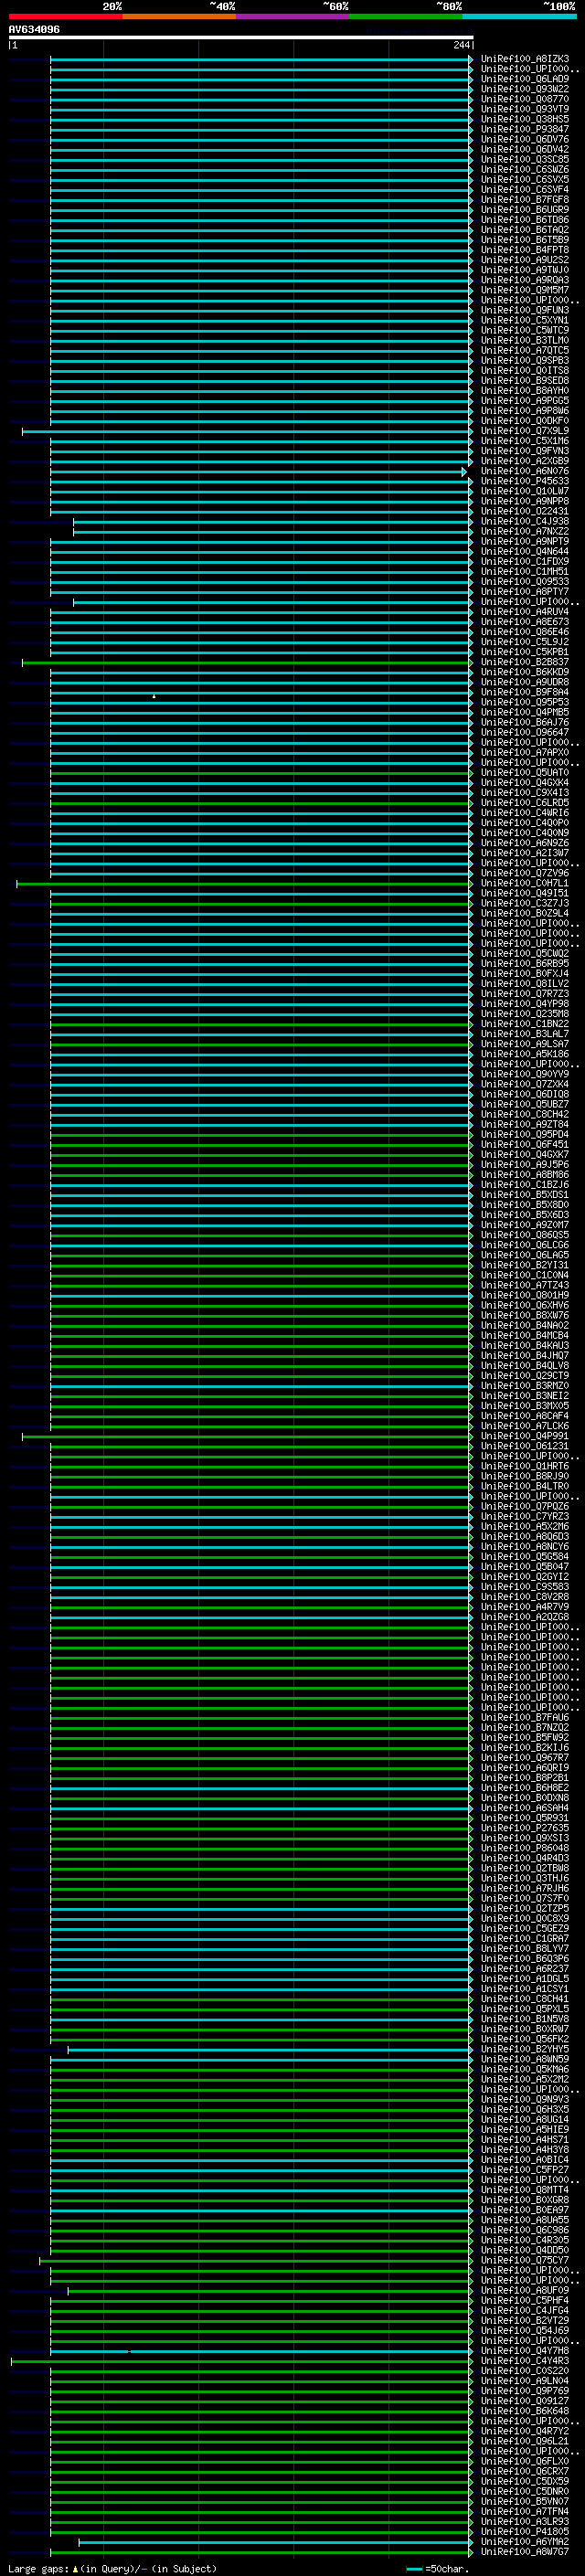Select hit label UniRef100_Q801H9
Viewport: 585px width, 2576px height.
pyautogui.click(x=525, y=1295)
